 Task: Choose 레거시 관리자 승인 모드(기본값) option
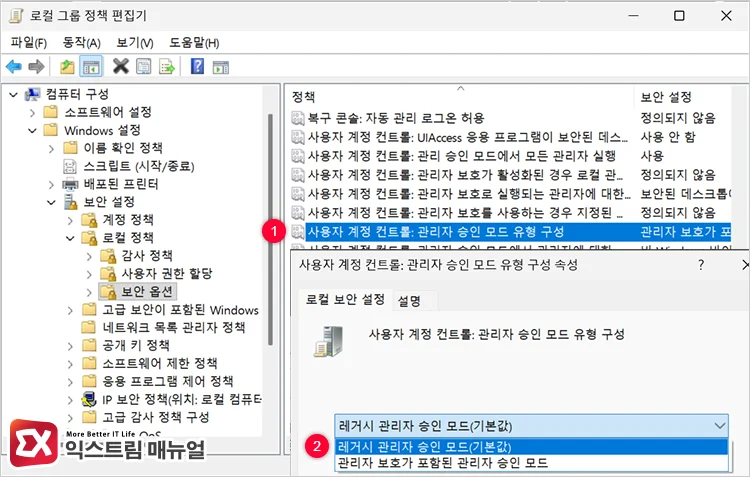coord(531,447)
